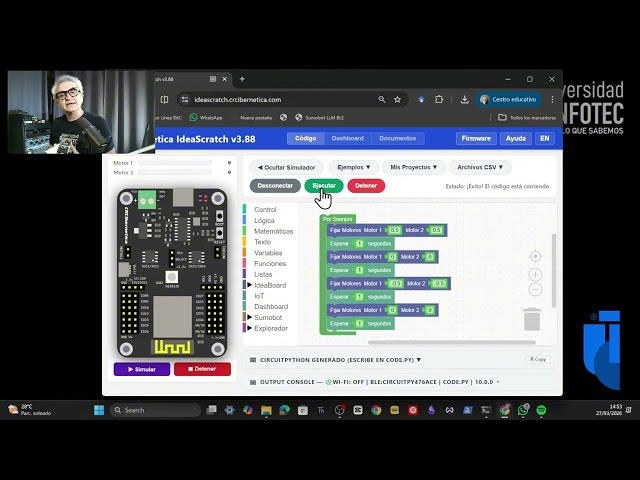The image size is (640, 480).
Task: Click the Windows taskbar Search box
Action: click(x=155, y=410)
